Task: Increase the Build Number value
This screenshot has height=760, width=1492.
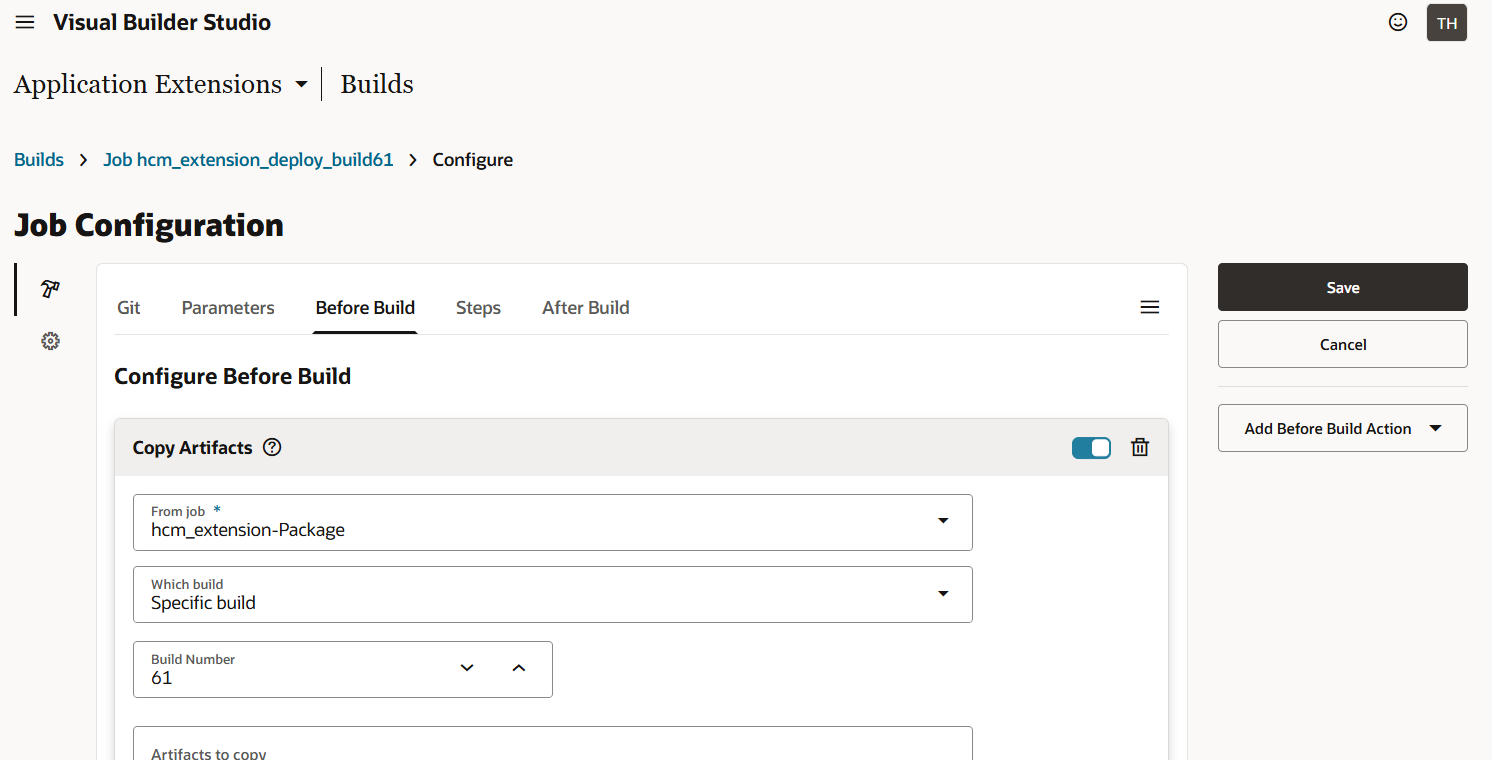Action: pyautogui.click(x=519, y=668)
